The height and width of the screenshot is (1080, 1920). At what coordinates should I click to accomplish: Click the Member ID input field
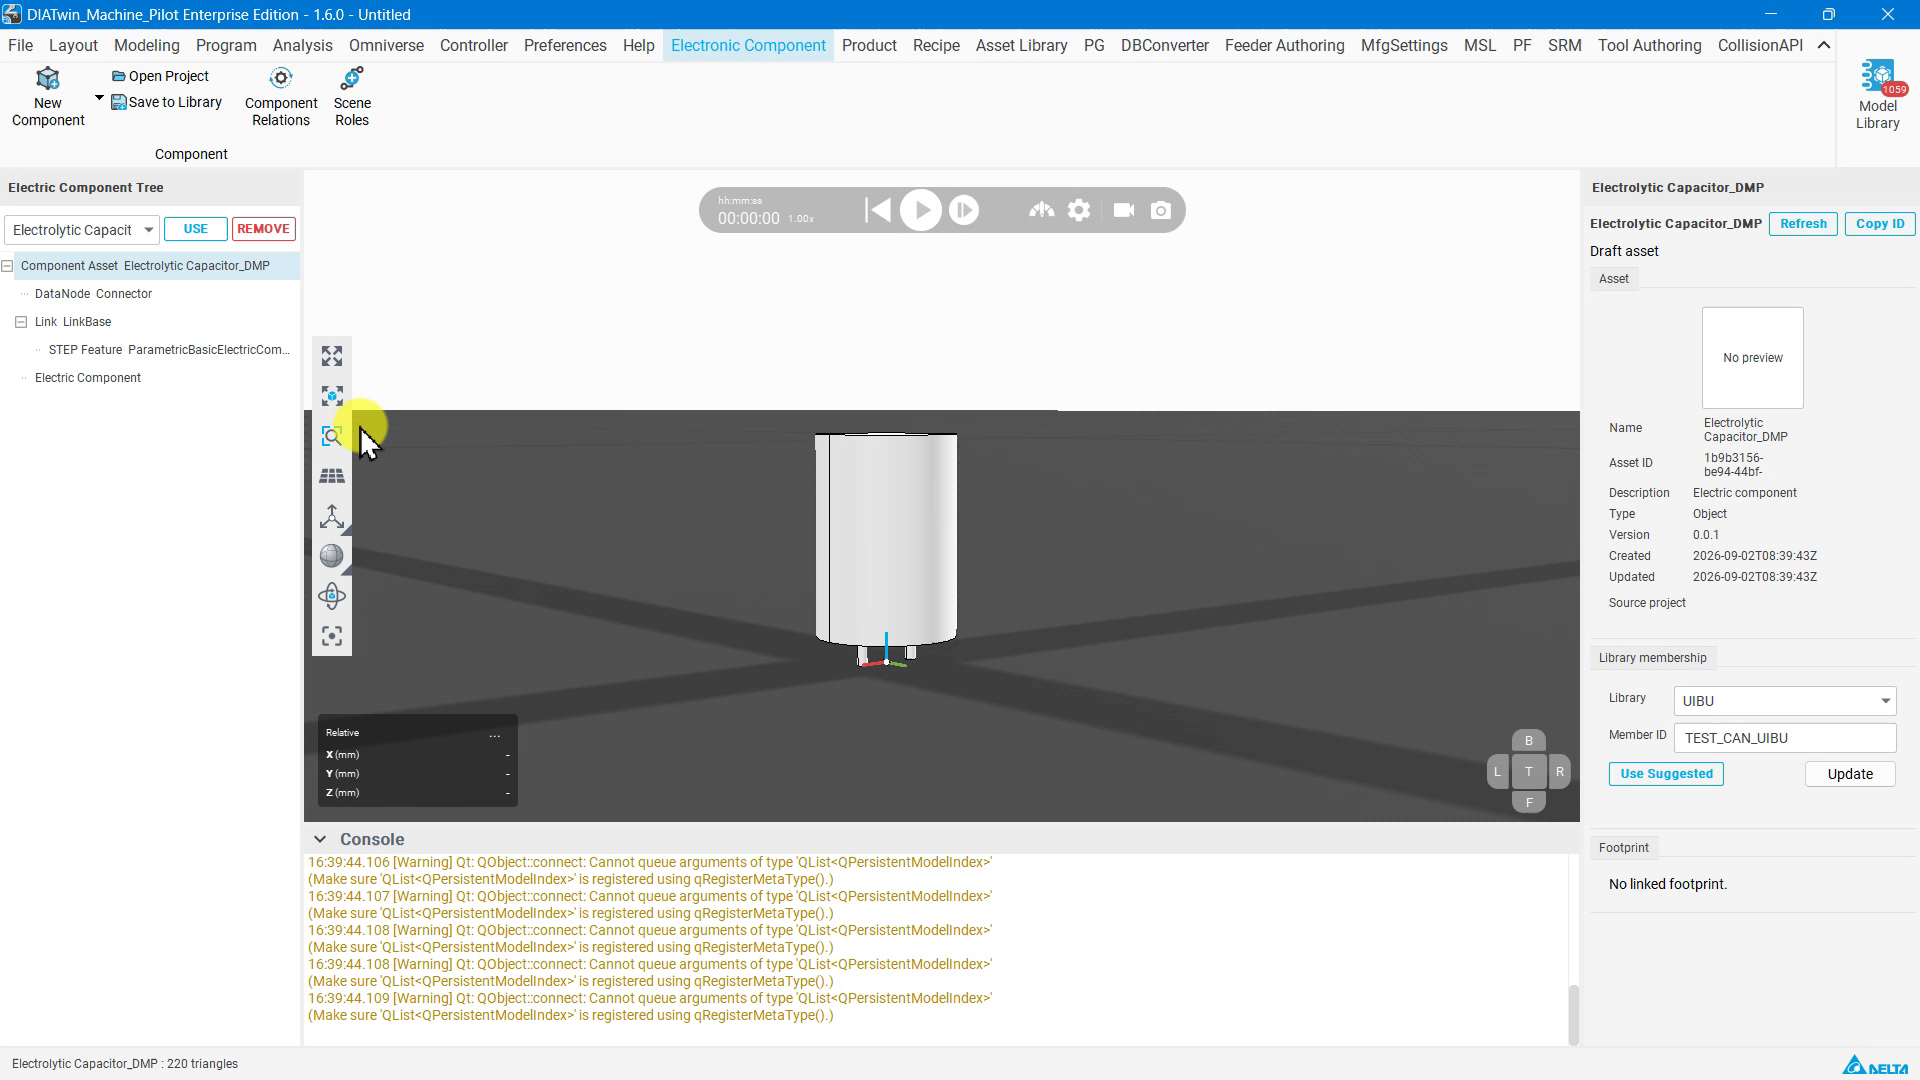1785,738
